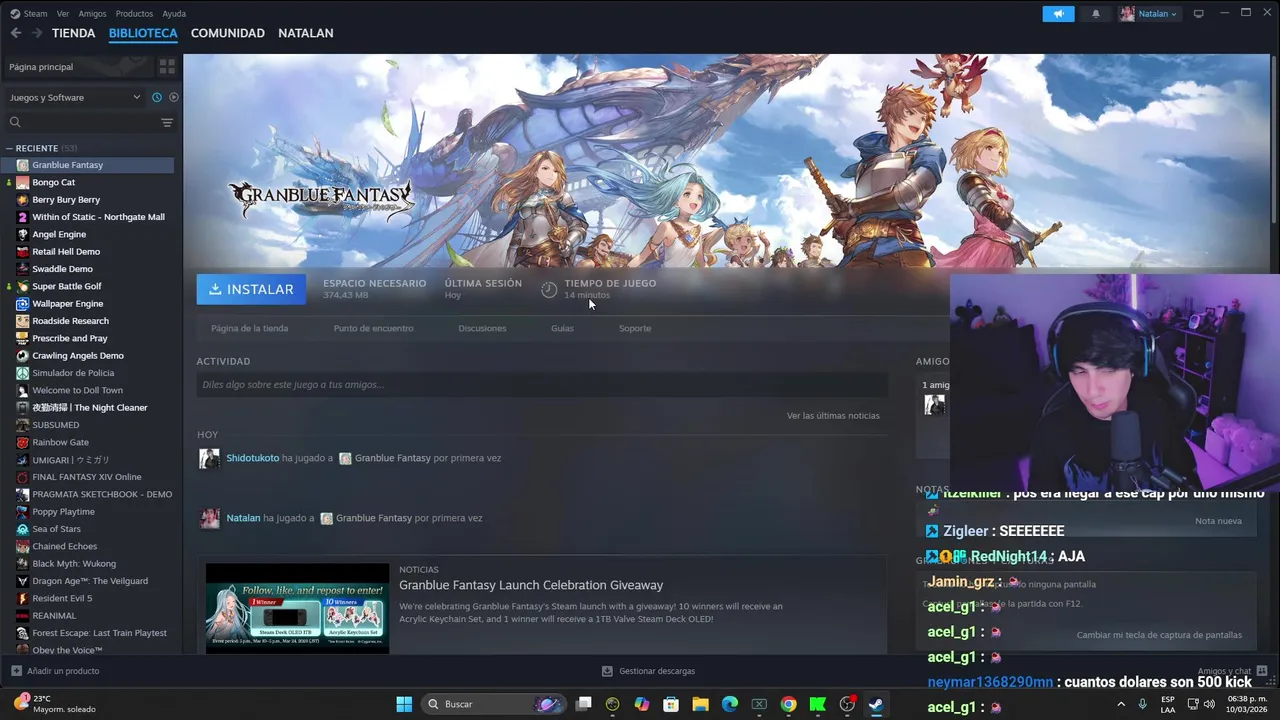Open Shidotukoto's profile link
1280x720 pixels.
coord(253,458)
